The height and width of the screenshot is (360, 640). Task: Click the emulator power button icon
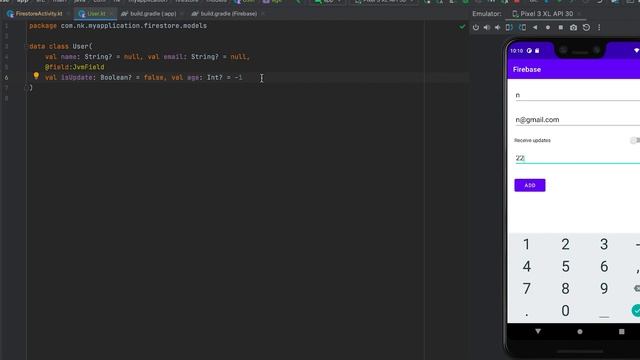[x=476, y=27]
